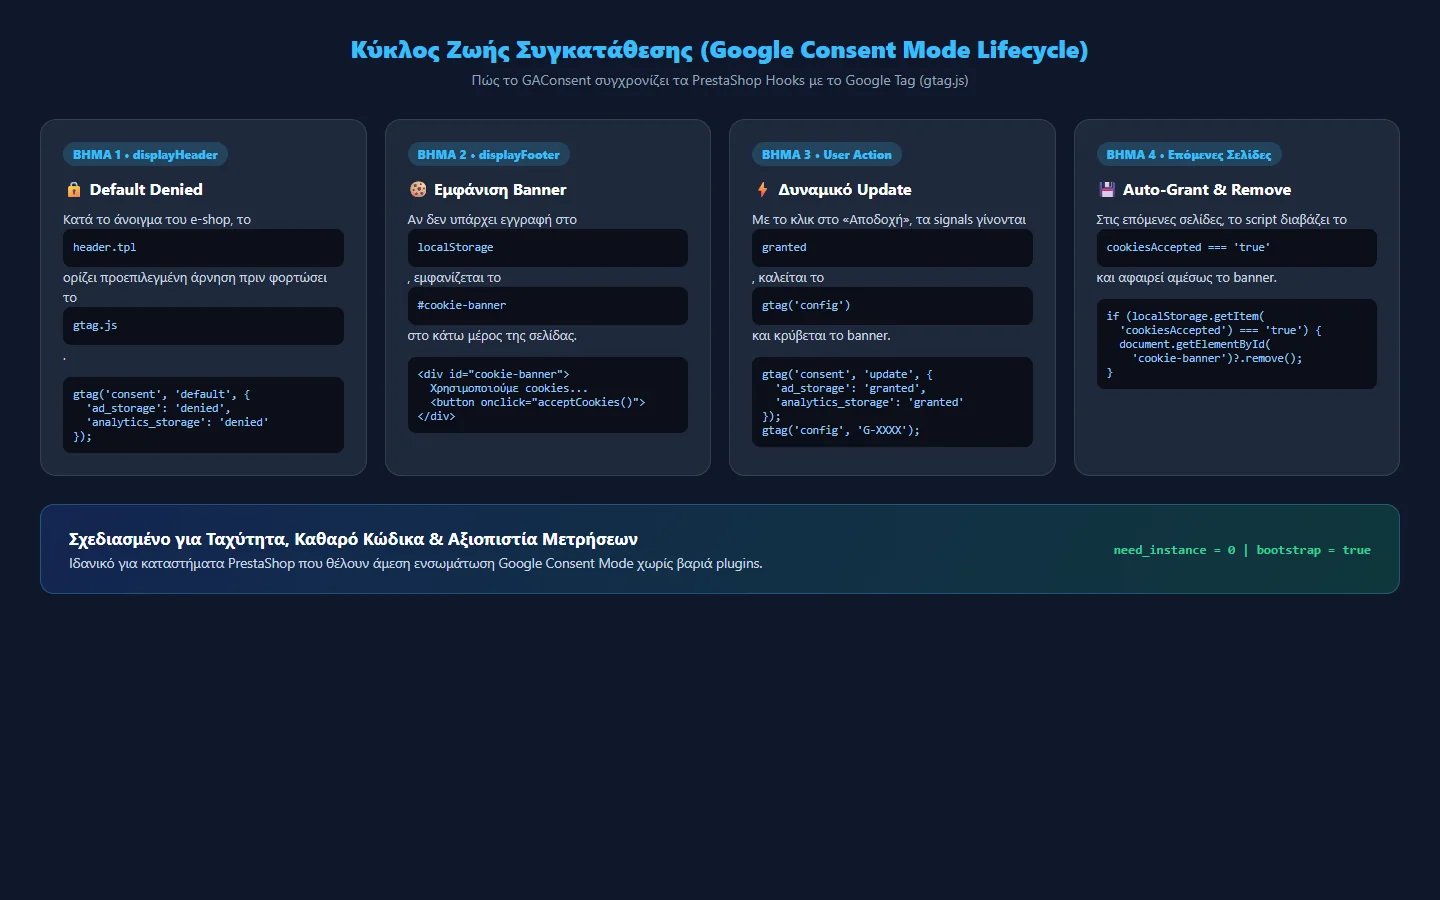The width and height of the screenshot is (1440, 900).
Task: Click the div id="cookie-banner" code block
Action: coord(548,395)
